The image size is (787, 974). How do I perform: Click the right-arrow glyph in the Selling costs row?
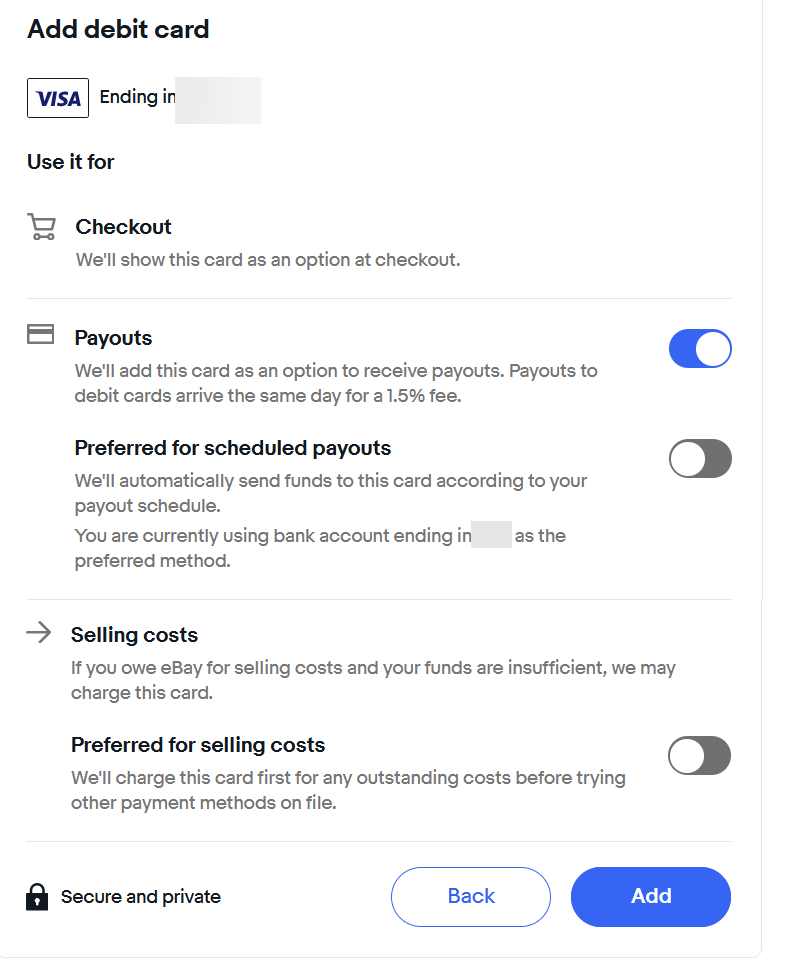(x=40, y=631)
